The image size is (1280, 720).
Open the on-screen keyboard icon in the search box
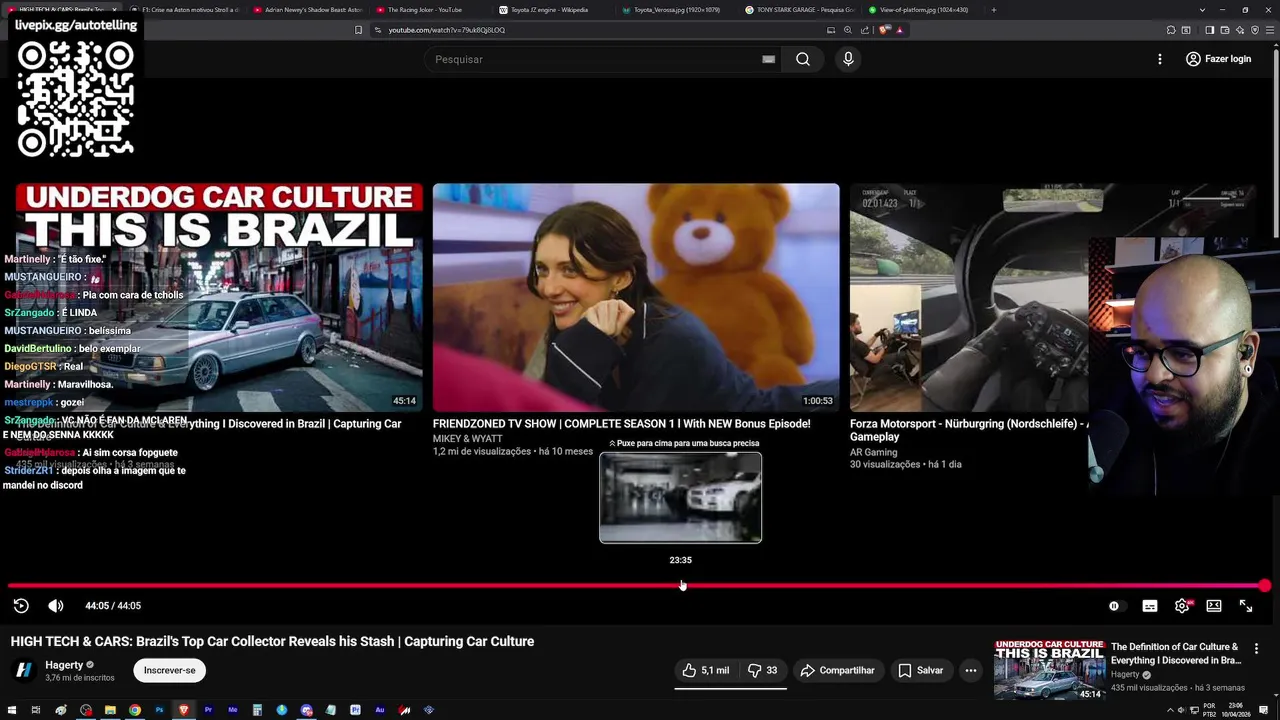[x=768, y=59]
